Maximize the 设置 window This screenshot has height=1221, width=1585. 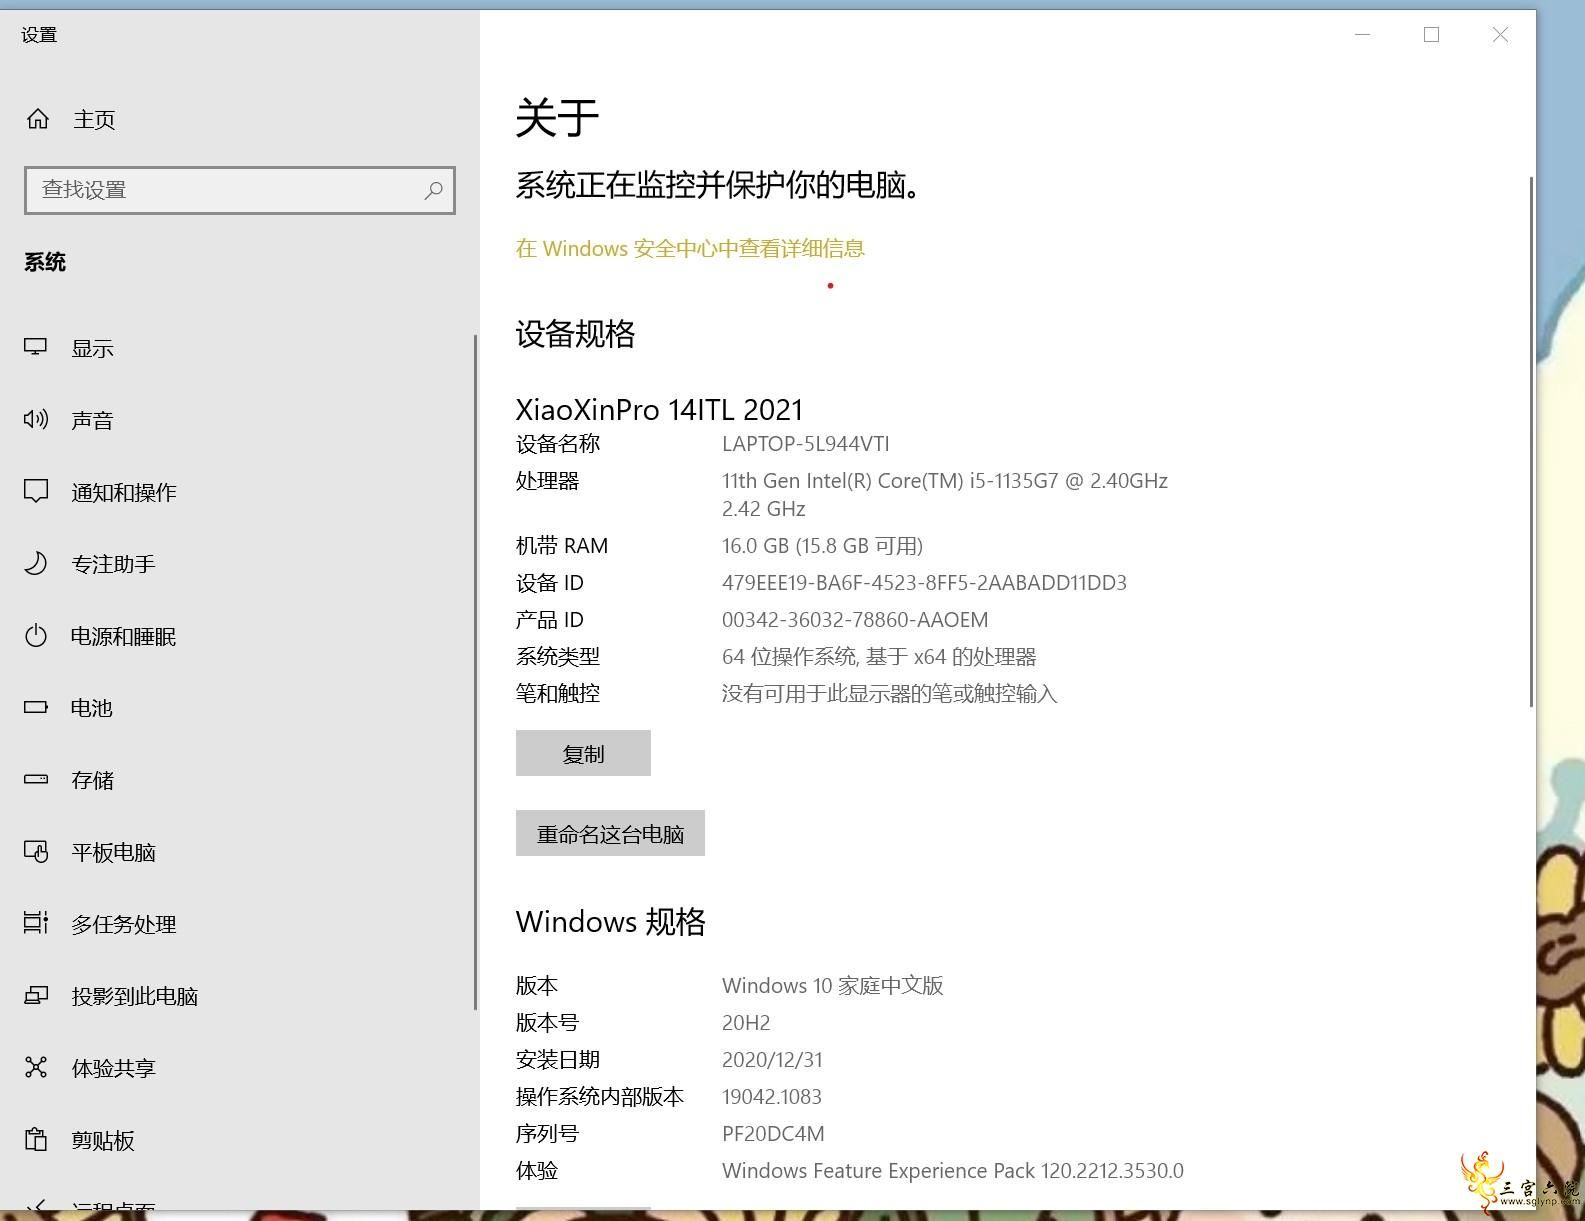pos(1431,35)
